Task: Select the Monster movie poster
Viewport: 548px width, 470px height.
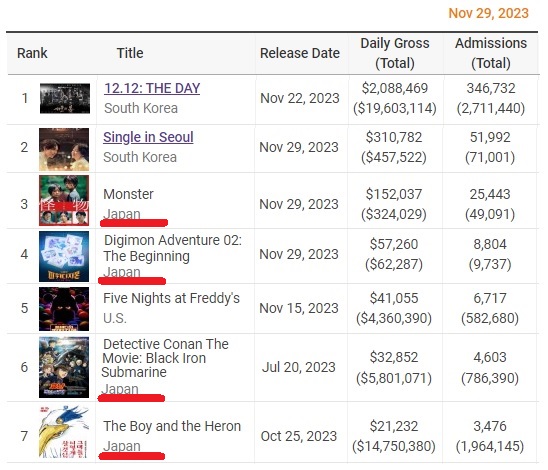Action: pos(64,200)
